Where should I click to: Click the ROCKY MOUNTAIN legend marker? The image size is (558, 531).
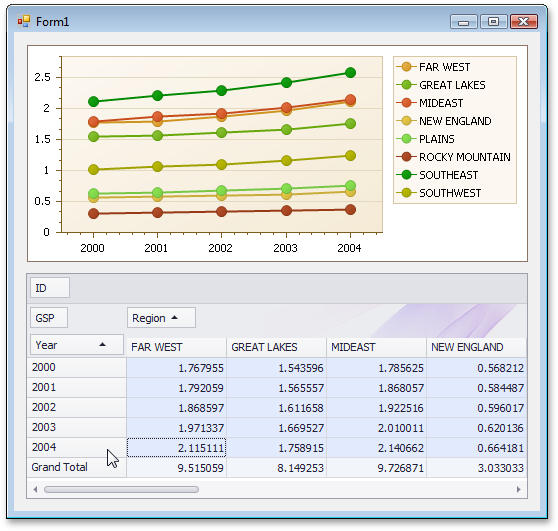(406, 157)
